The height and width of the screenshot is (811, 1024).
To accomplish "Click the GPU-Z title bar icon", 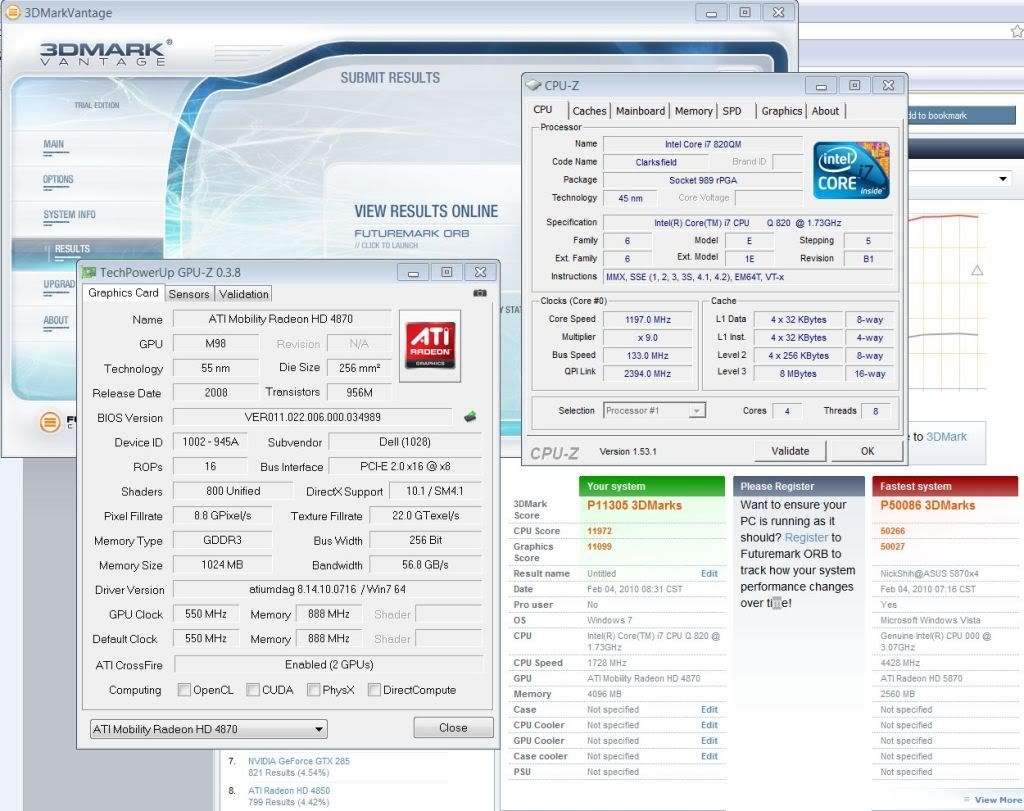I will 89,272.
